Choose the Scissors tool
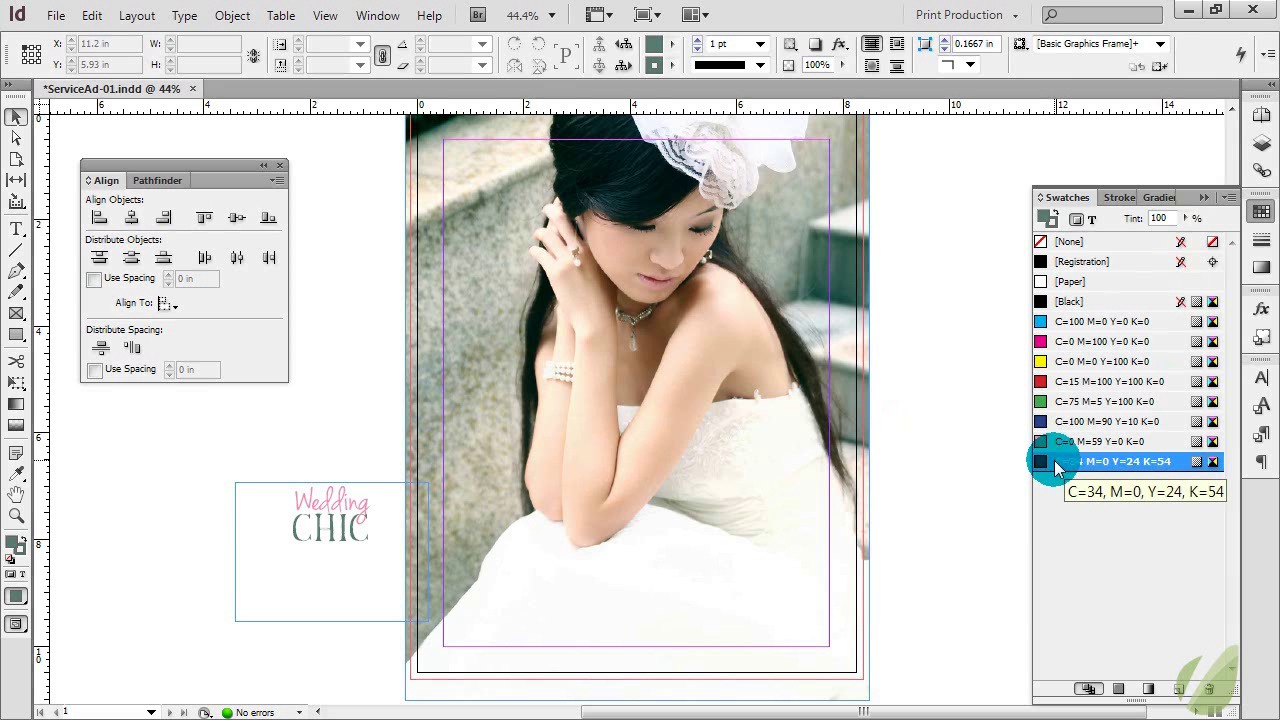Screen dimensions: 1280x720 16,361
